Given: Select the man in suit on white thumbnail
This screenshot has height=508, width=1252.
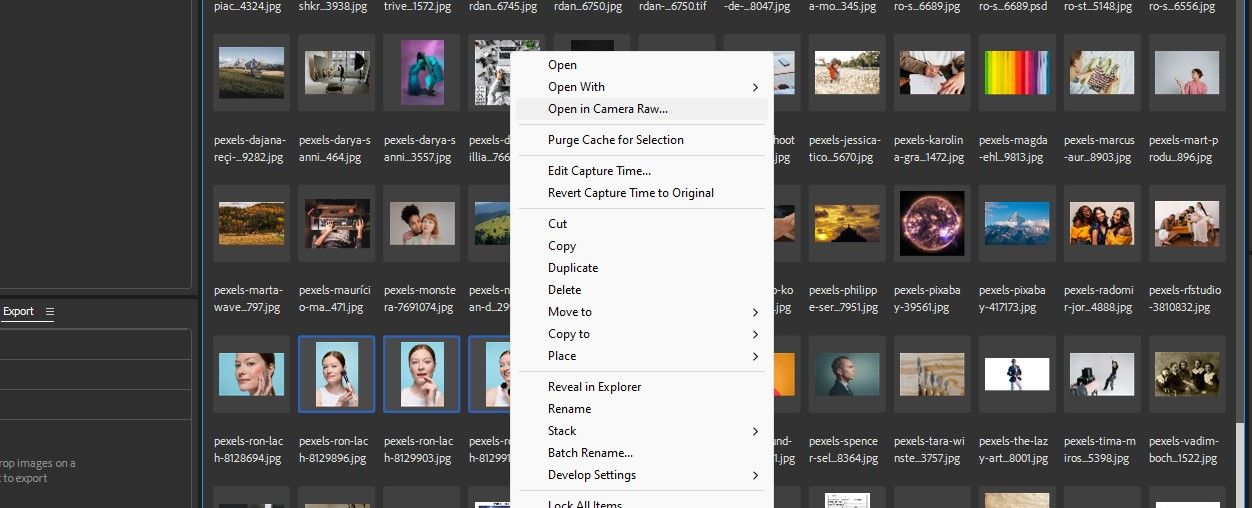Looking at the screenshot, I should coord(1016,374).
